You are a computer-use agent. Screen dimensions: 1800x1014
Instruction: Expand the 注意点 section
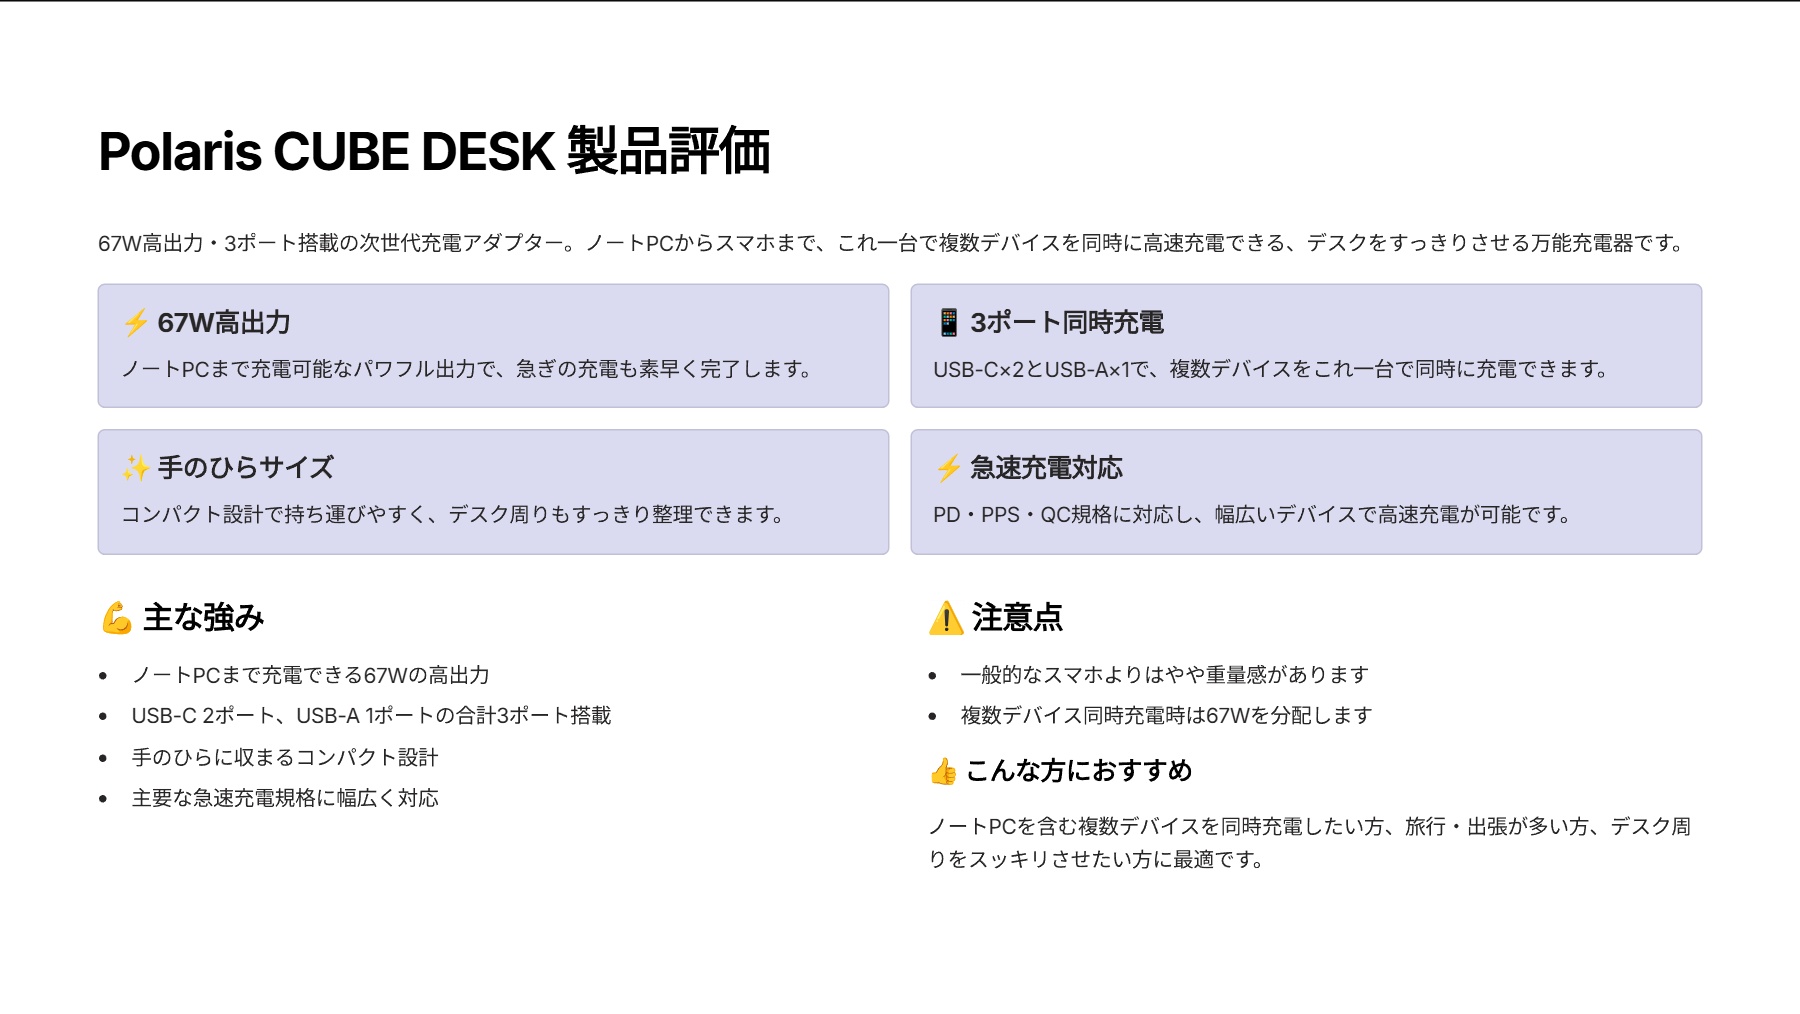[x=1014, y=618]
